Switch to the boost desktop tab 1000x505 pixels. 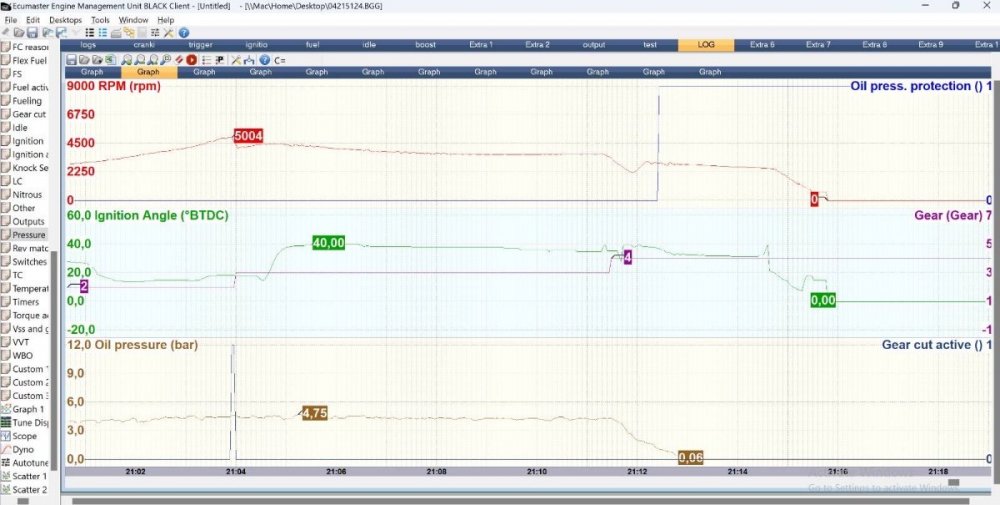[425, 45]
